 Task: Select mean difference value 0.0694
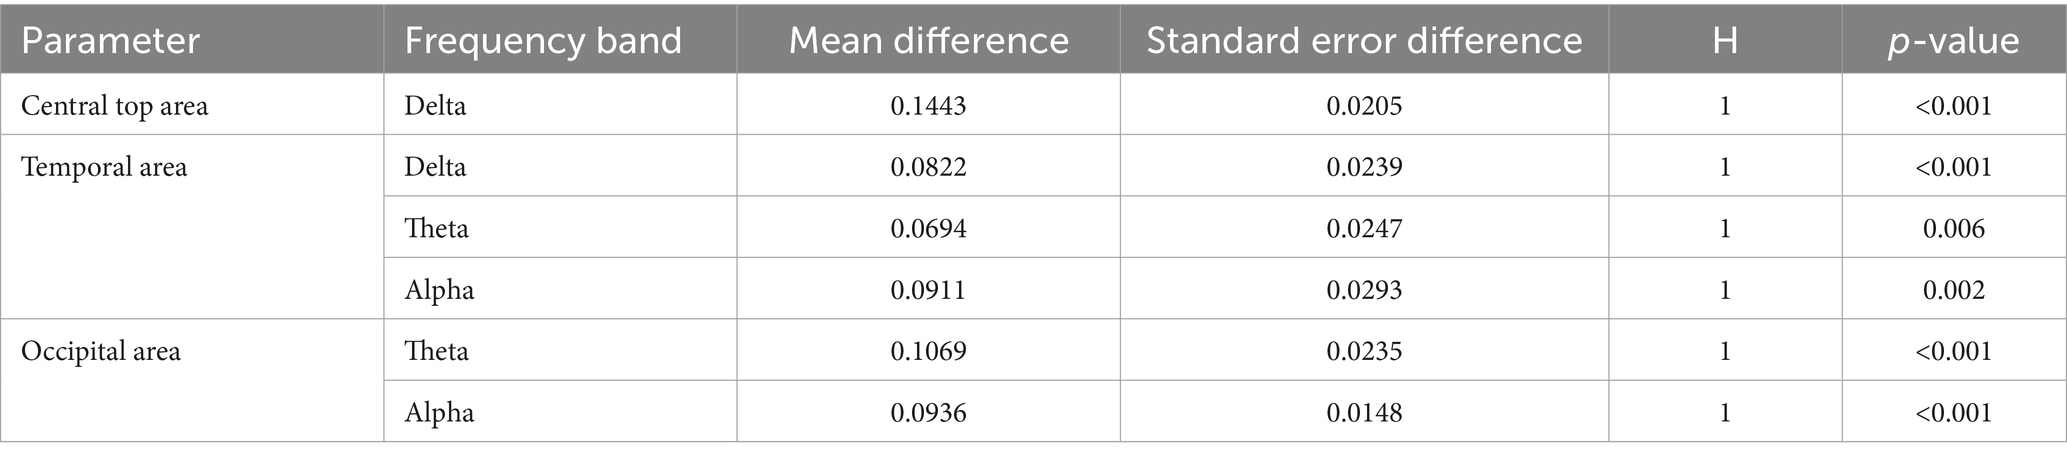click(928, 229)
